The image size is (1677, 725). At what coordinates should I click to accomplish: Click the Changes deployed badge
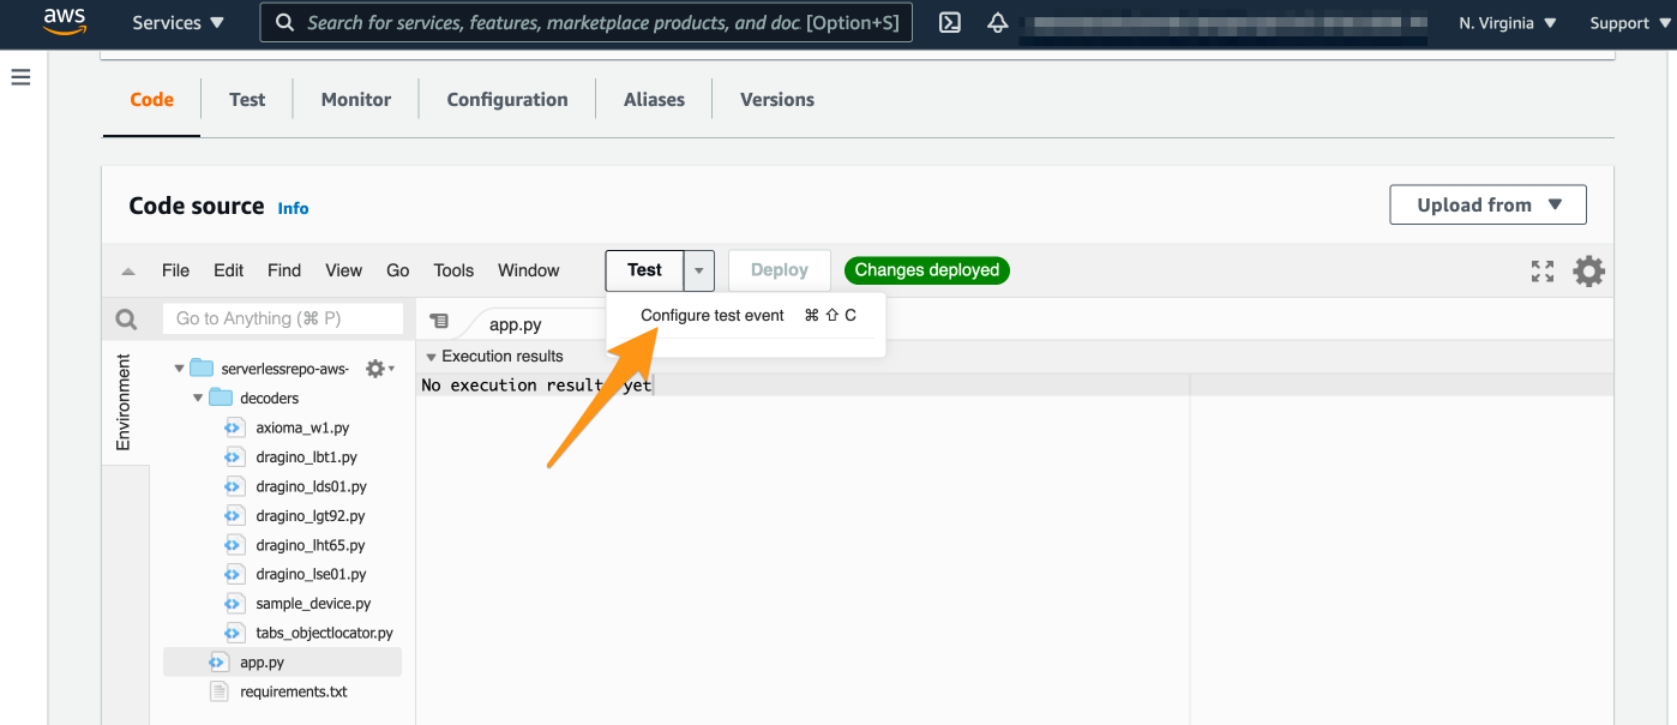click(927, 270)
